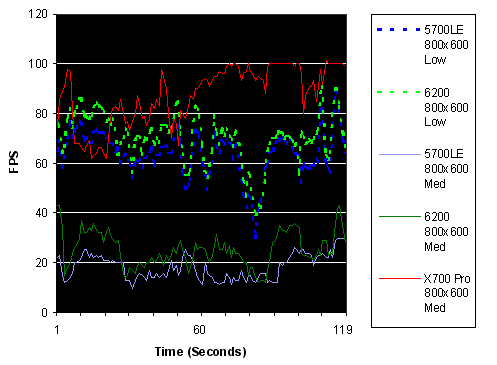Click the 119 label on time axis
Viewport: 497px width, 365px height.
click(x=343, y=330)
